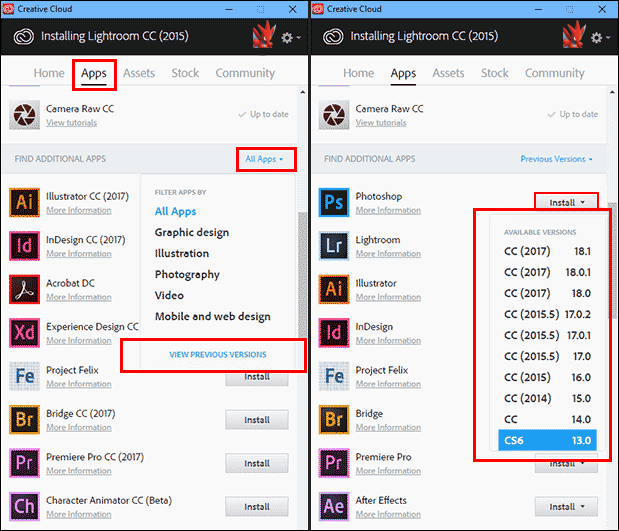Click right window scrollbar up arrow
Screen dimensions: 619x531
click(x=612, y=92)
